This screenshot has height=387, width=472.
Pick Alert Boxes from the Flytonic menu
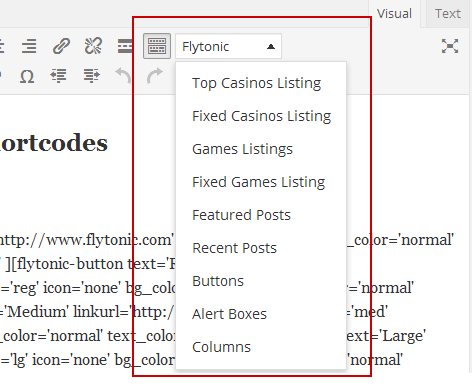tap(261, 314)
